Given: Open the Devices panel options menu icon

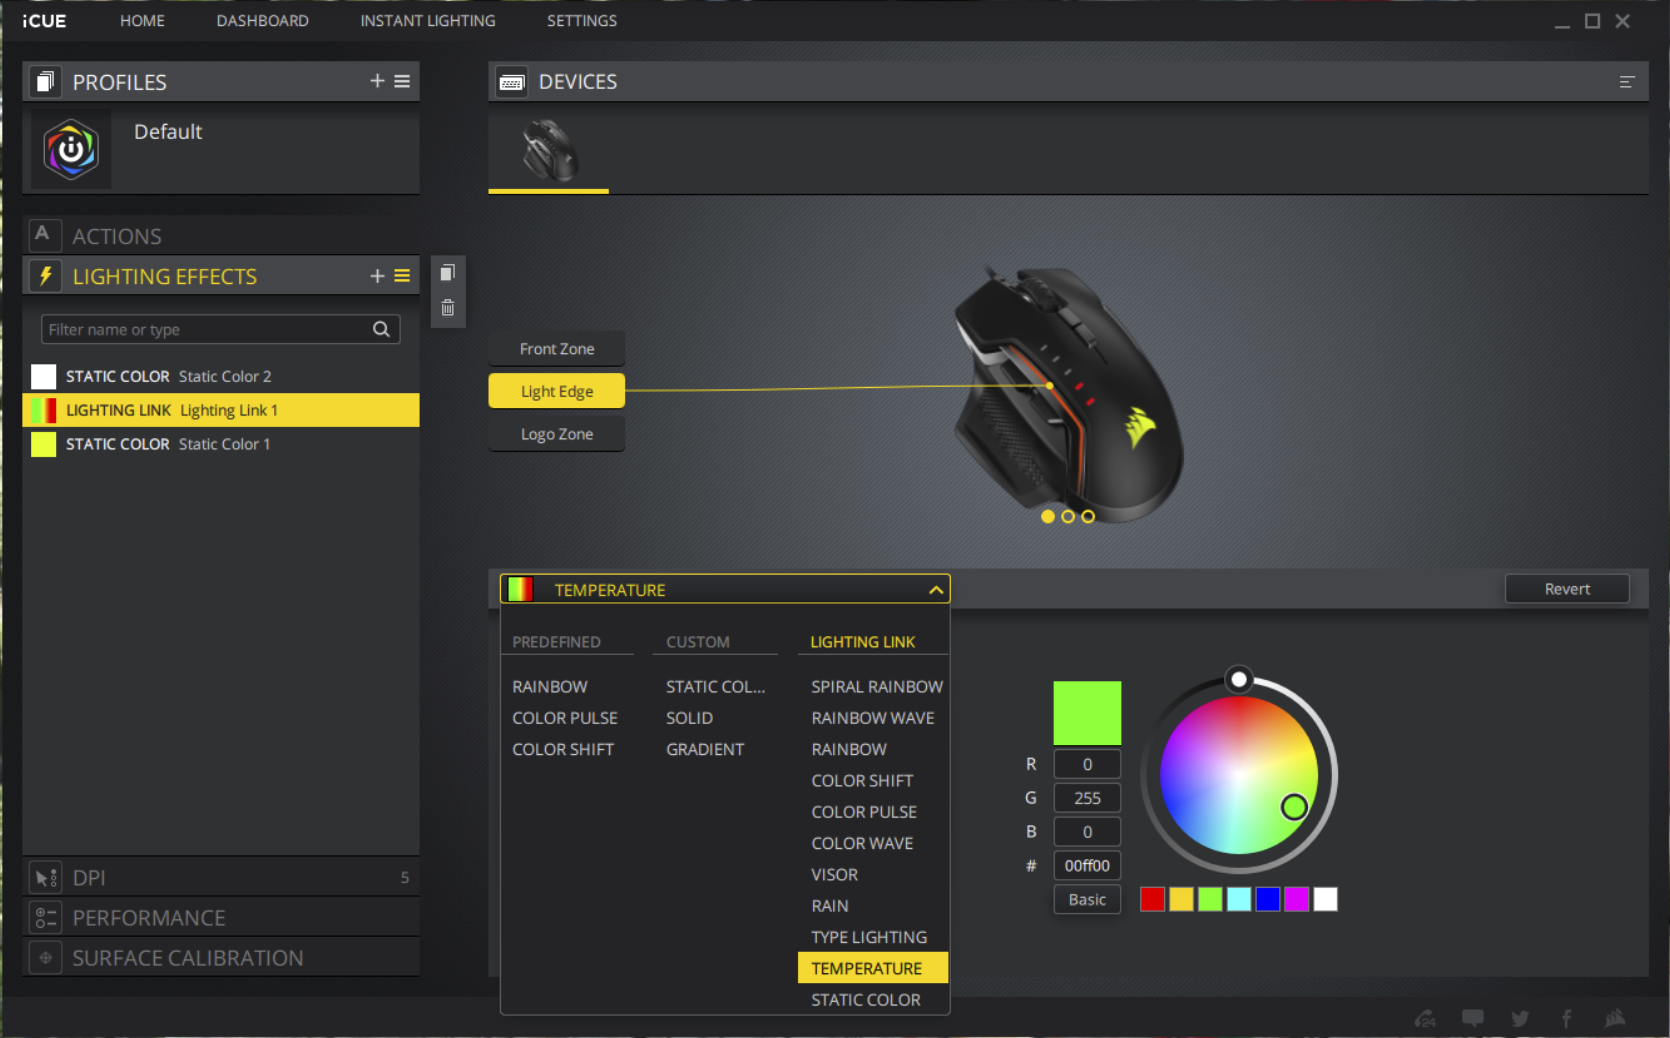Looking at the screenshot, I should [1627, 82].
